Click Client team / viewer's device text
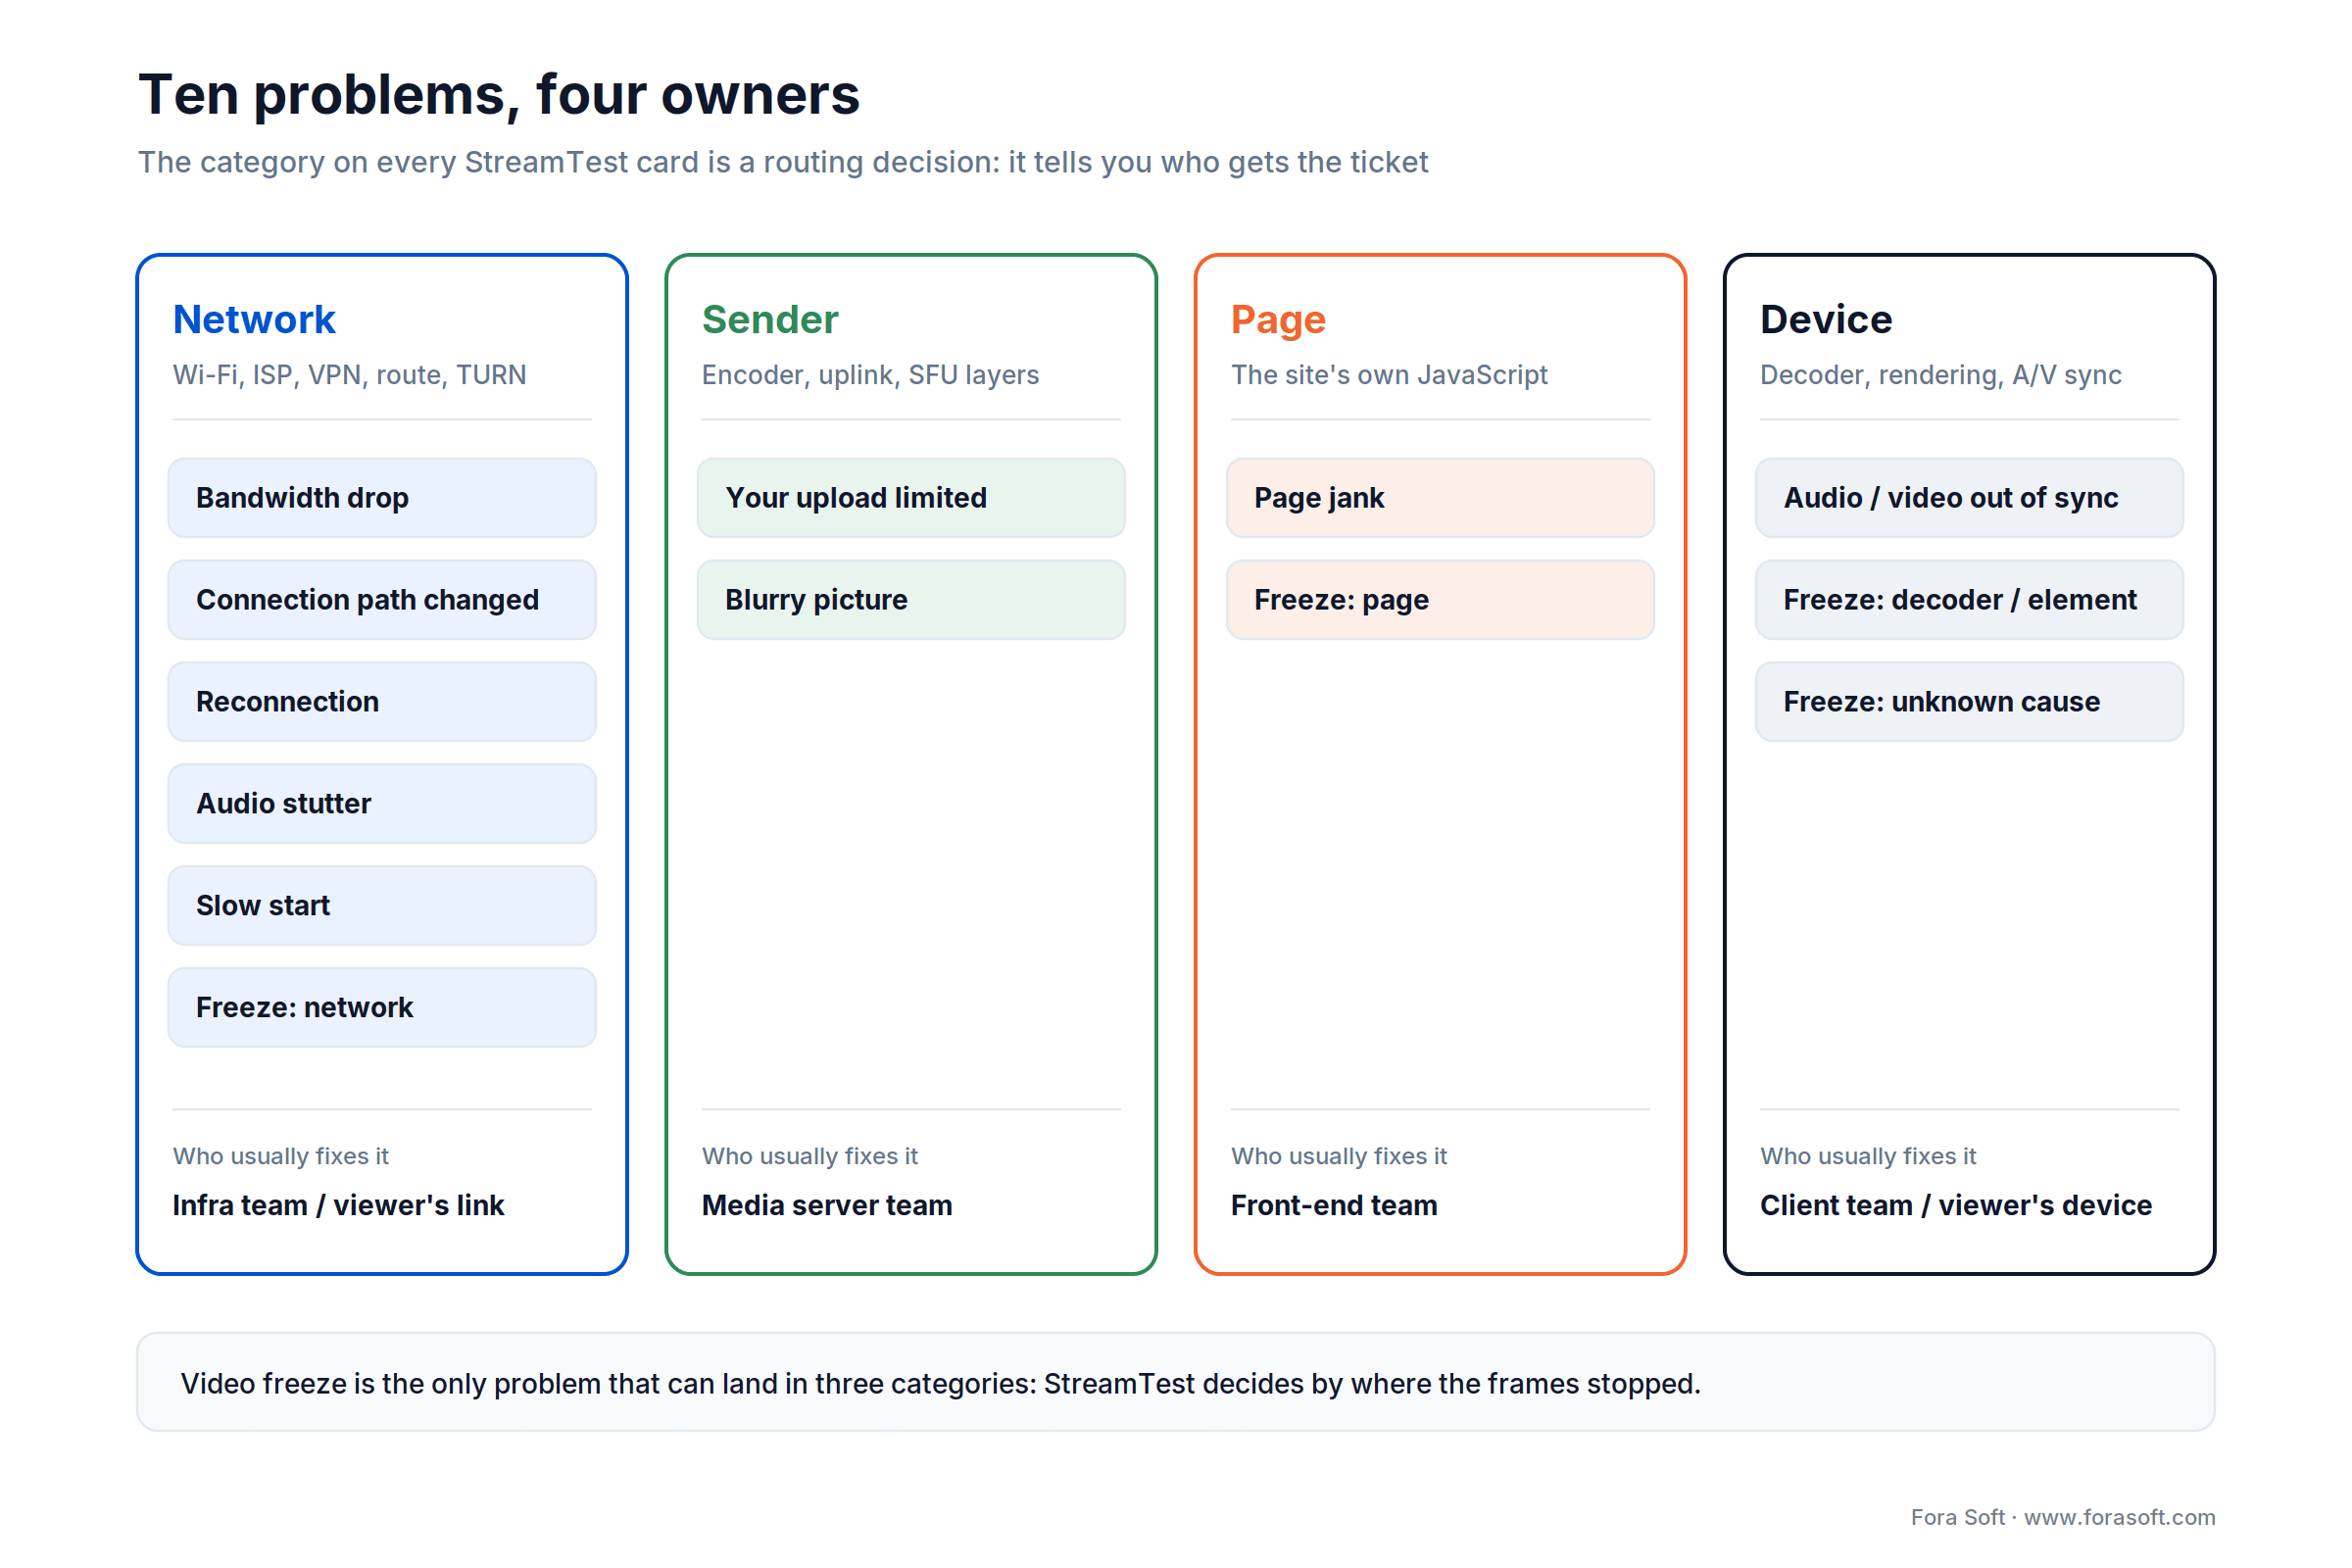Screen dimensions: 2352x1568 1956,1205
